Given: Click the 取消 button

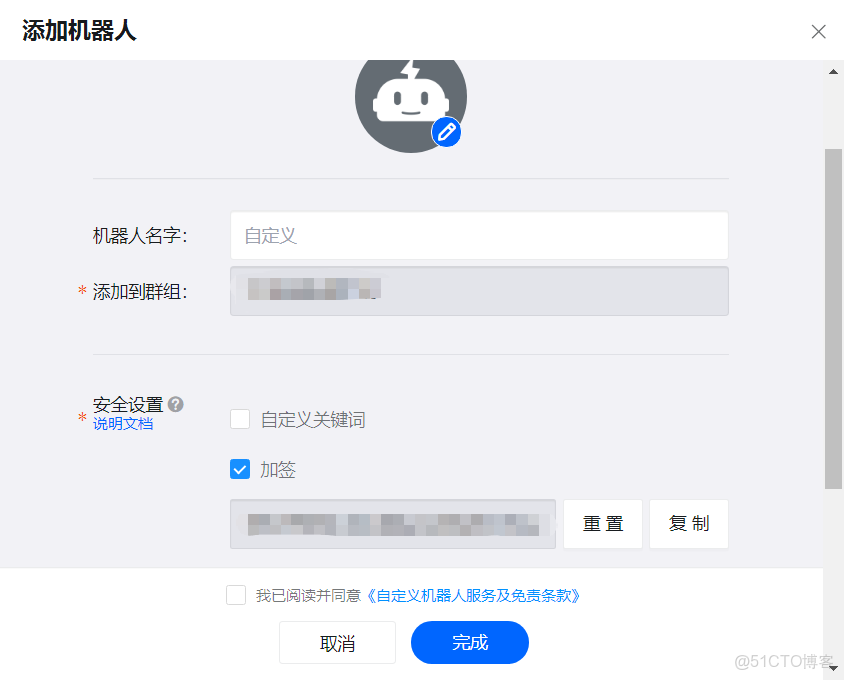Looking at the screenshot, I should click(x=337, y=643).
